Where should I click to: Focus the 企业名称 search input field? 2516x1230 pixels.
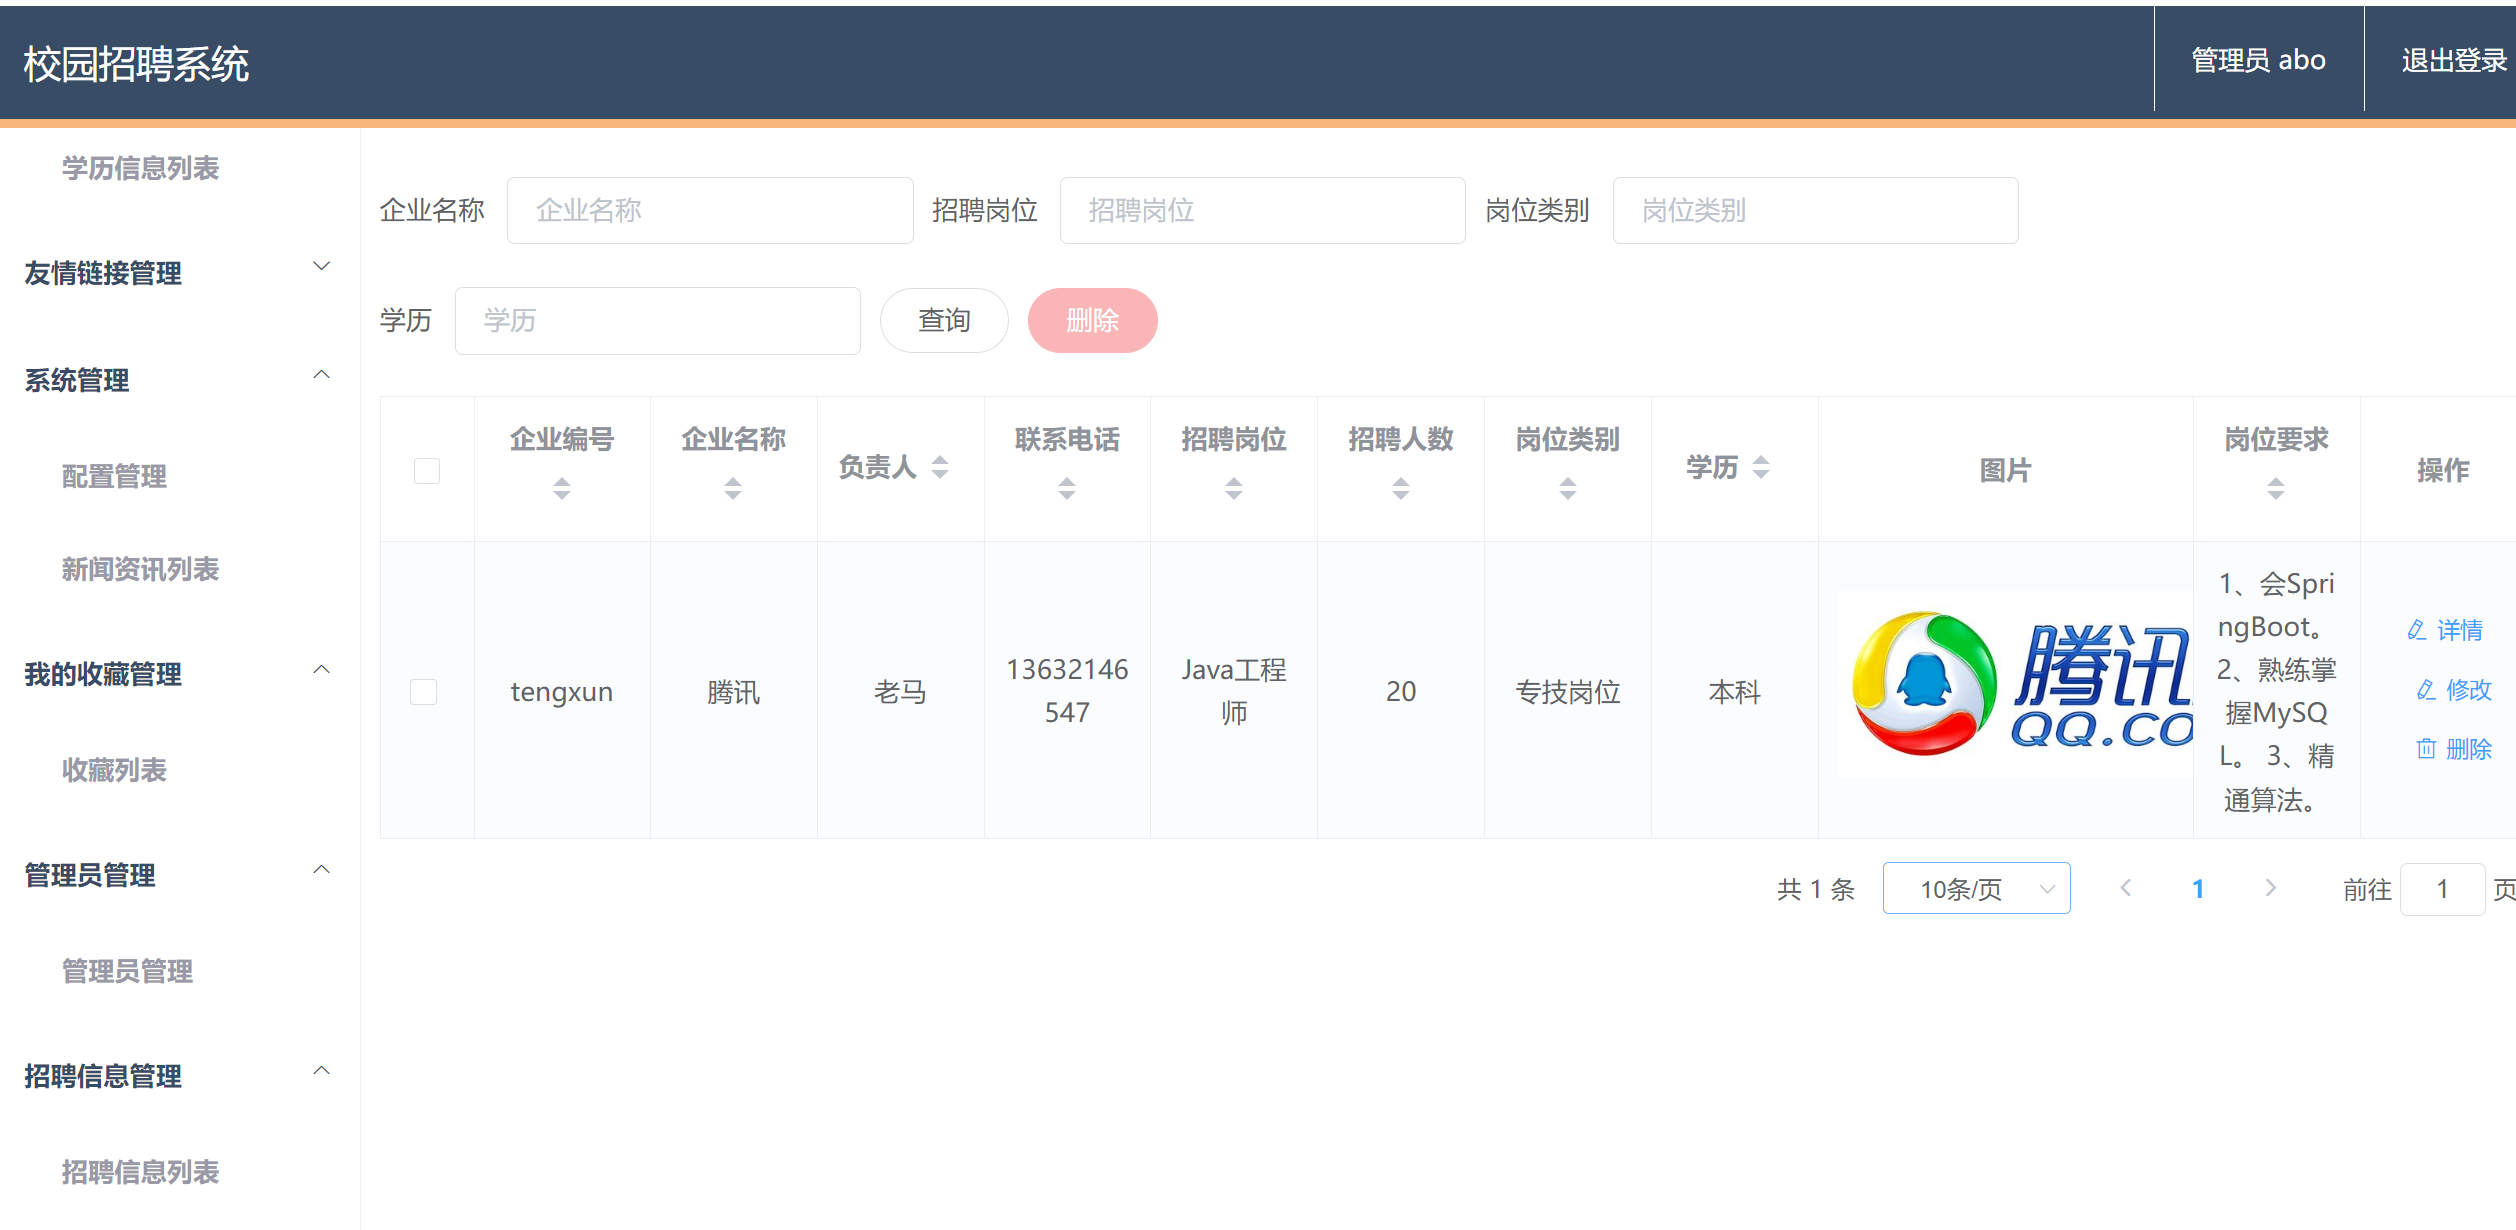(x=709, y=210)
